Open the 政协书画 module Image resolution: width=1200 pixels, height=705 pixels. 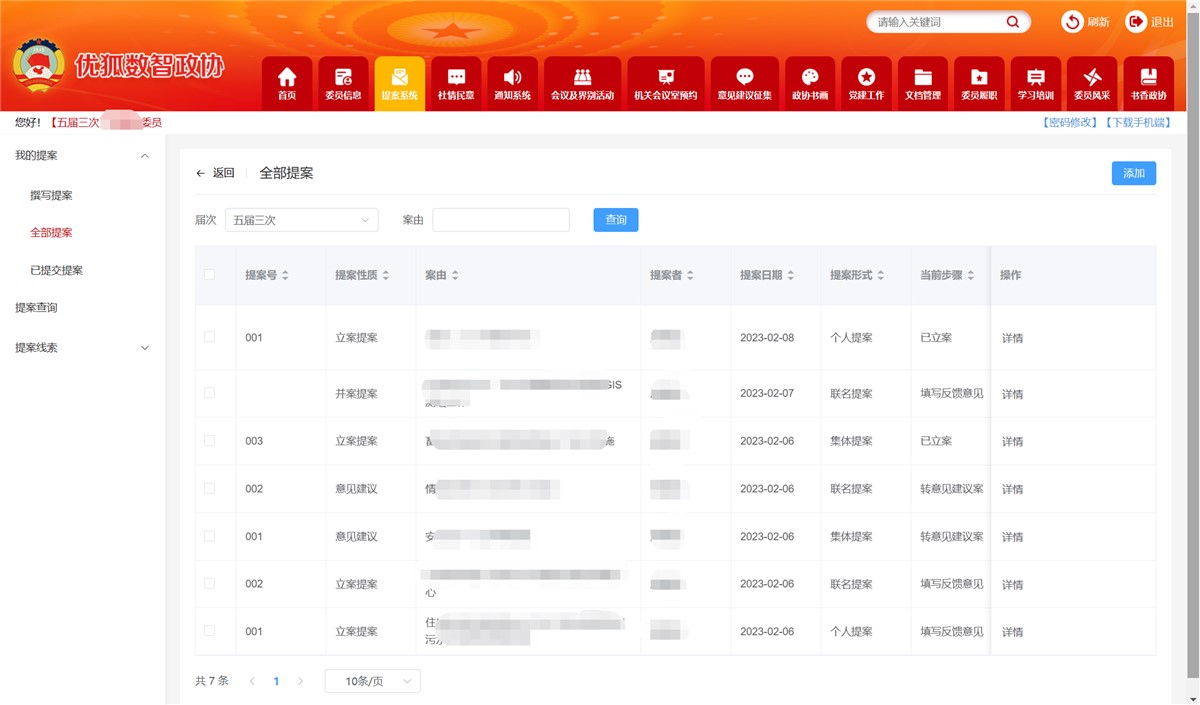tap(809, 82)
